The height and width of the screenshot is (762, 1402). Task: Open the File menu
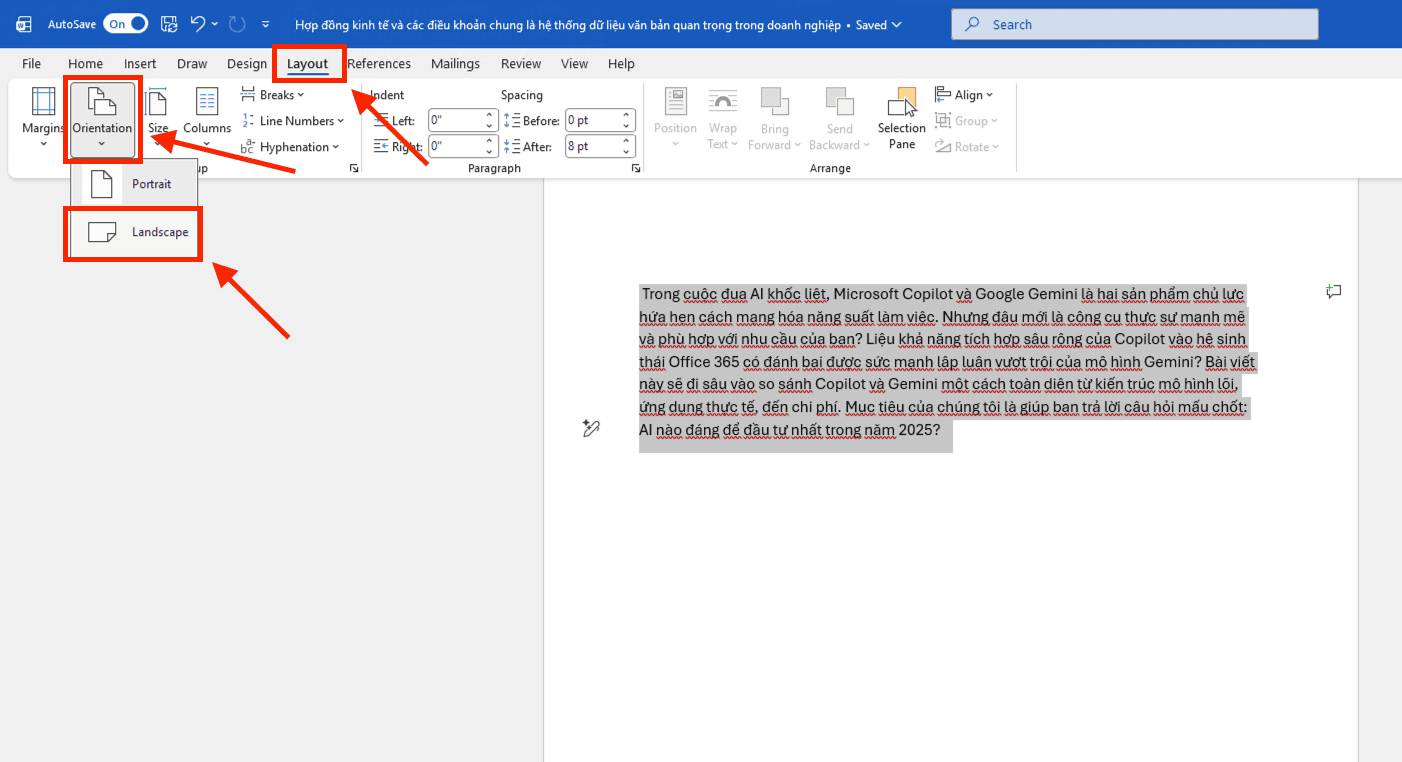point(32,63)
